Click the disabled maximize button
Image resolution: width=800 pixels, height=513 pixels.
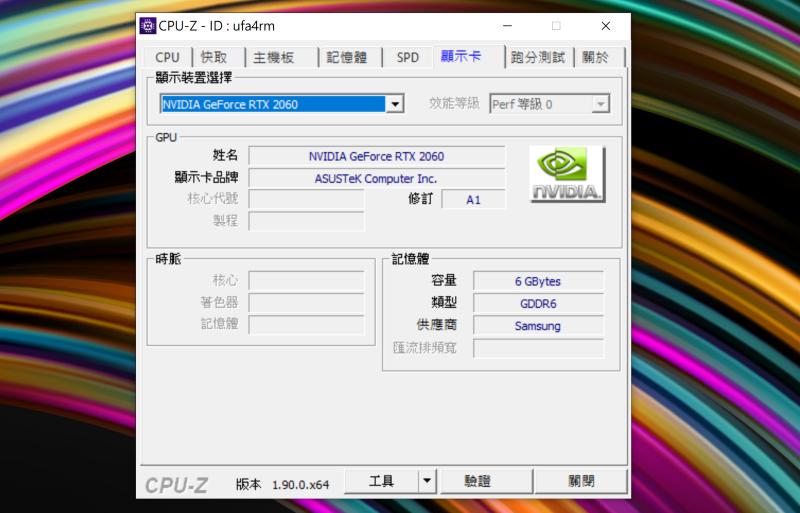click(x=556, y=26)
